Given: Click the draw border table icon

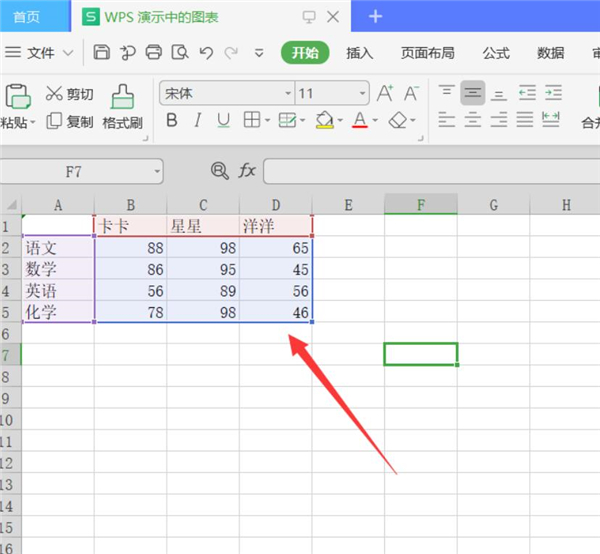Looking at the screenshot, I should pos(287,121).
